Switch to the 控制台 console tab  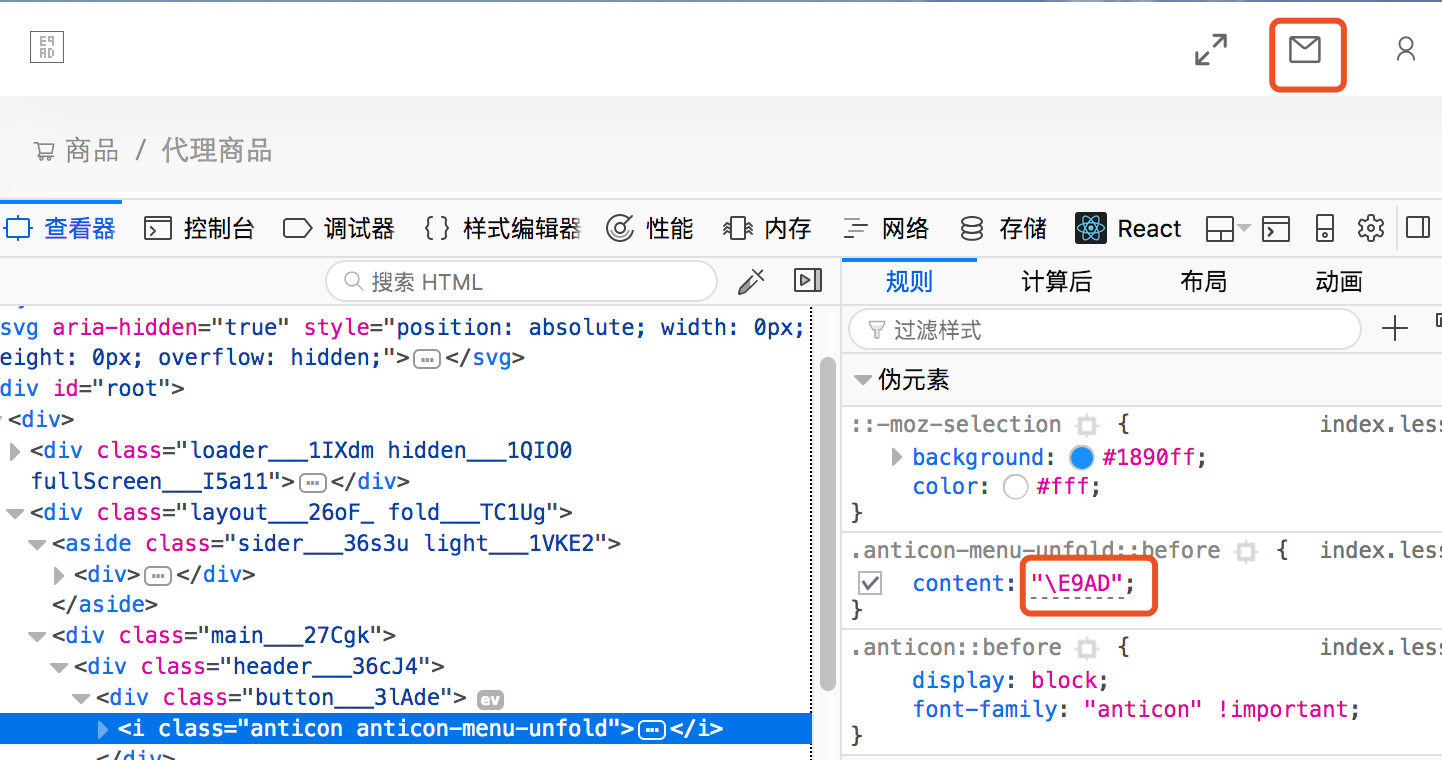(200, 229)
